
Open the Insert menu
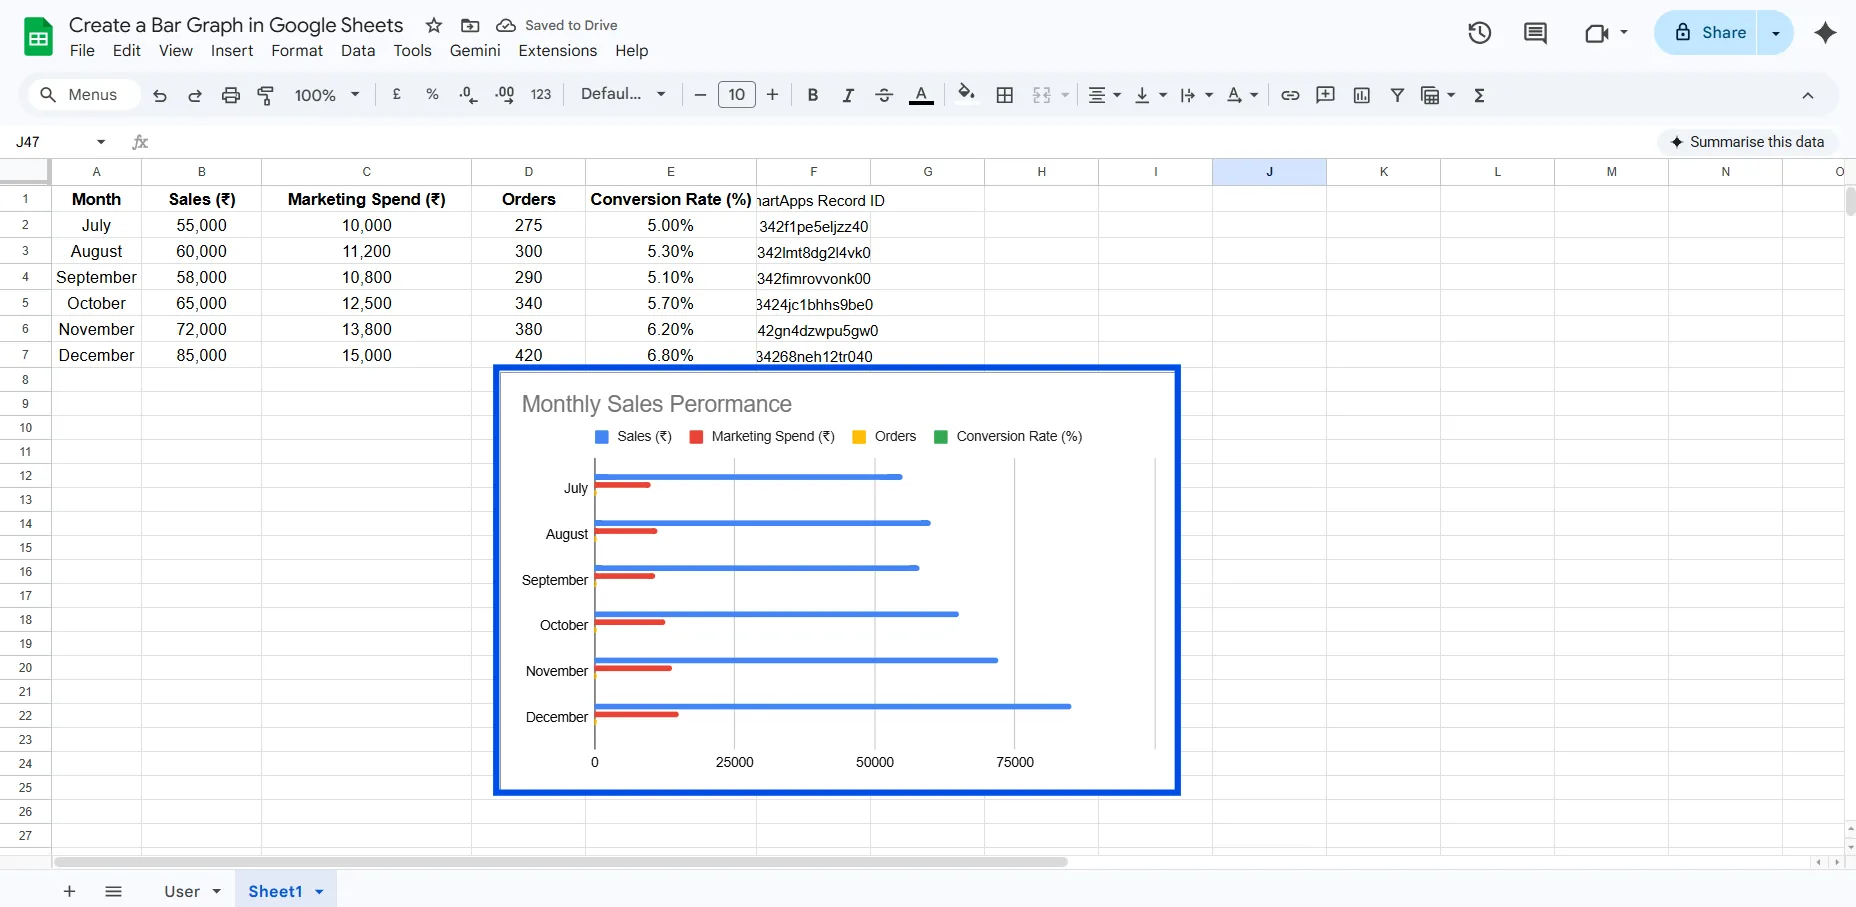click(232, 51)
